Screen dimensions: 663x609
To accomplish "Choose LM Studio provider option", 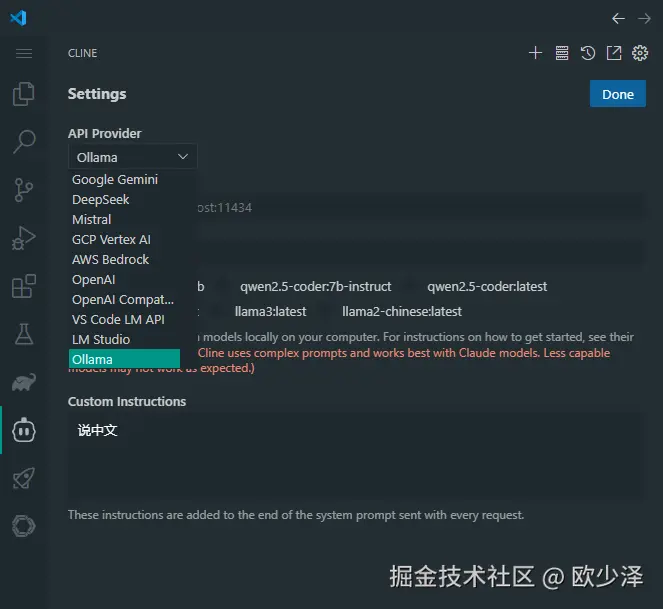I will (x=124, y=339).
